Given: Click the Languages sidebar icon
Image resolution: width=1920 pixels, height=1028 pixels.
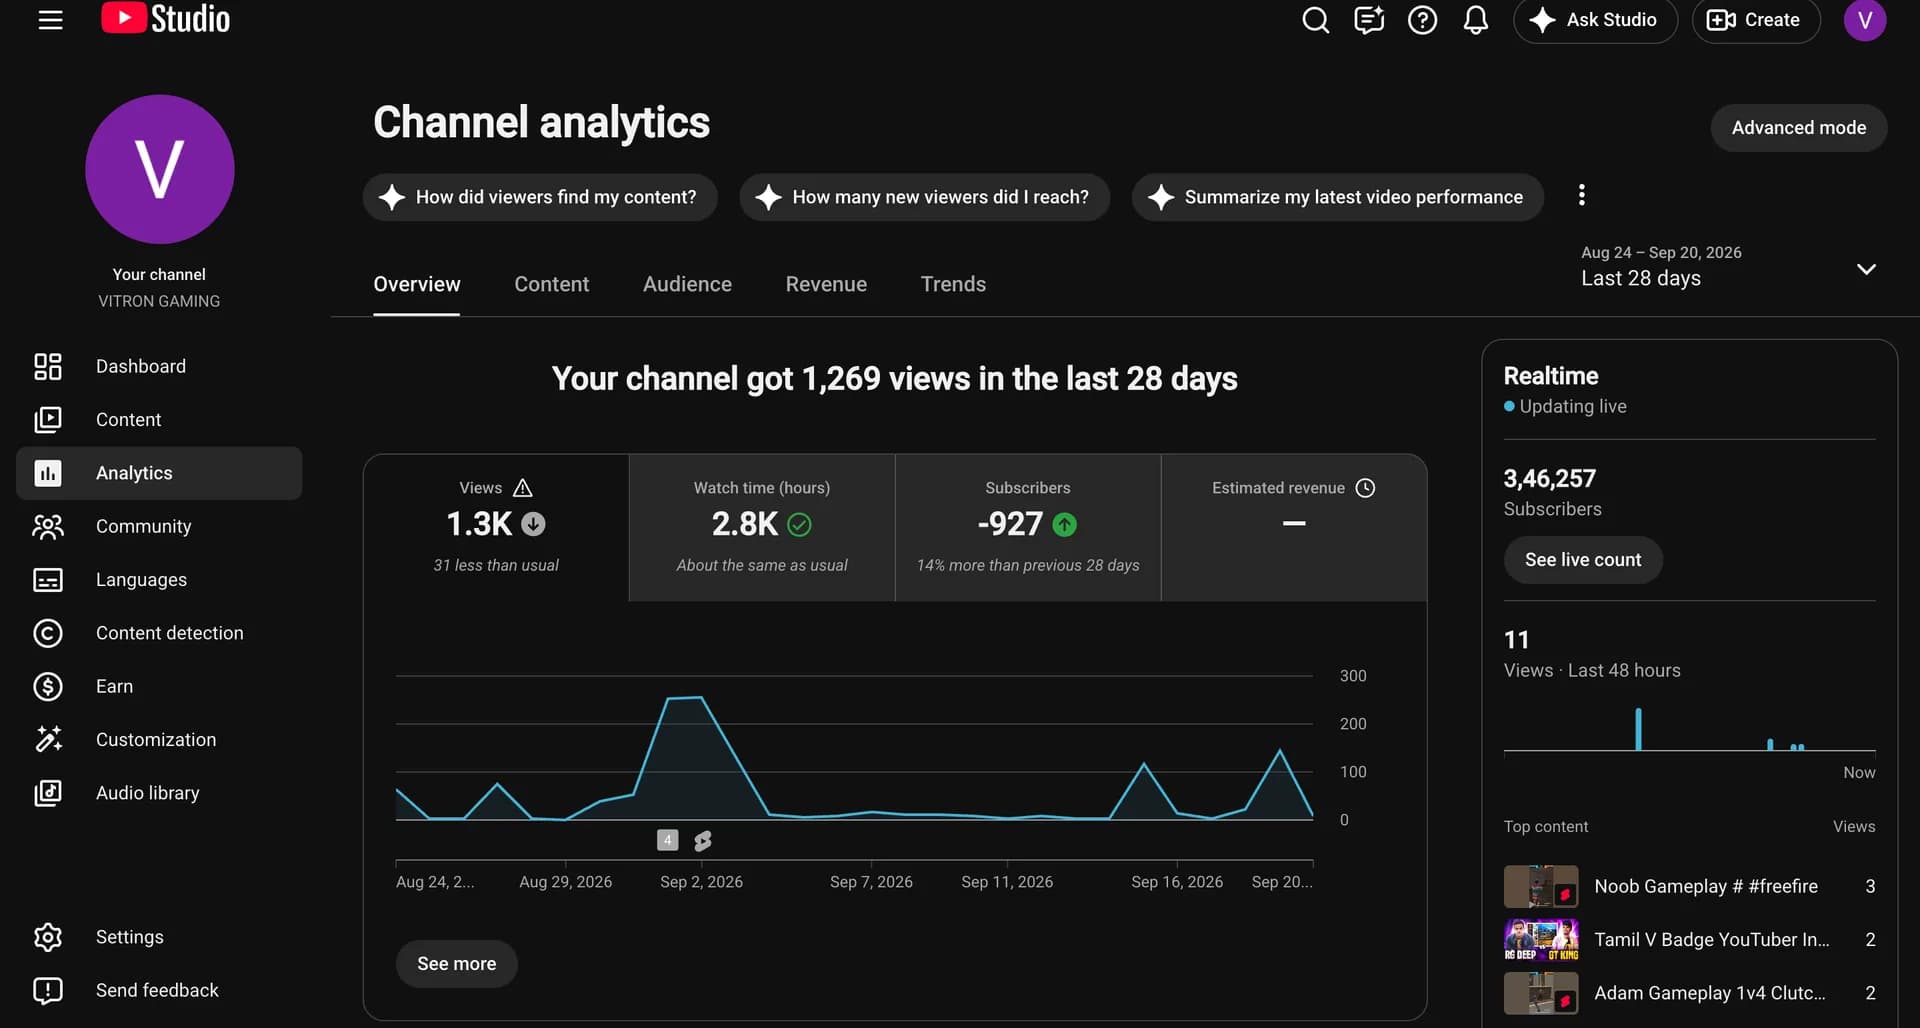Looking at the screenshot, I should pyautogui.click(x=48, y=580).
